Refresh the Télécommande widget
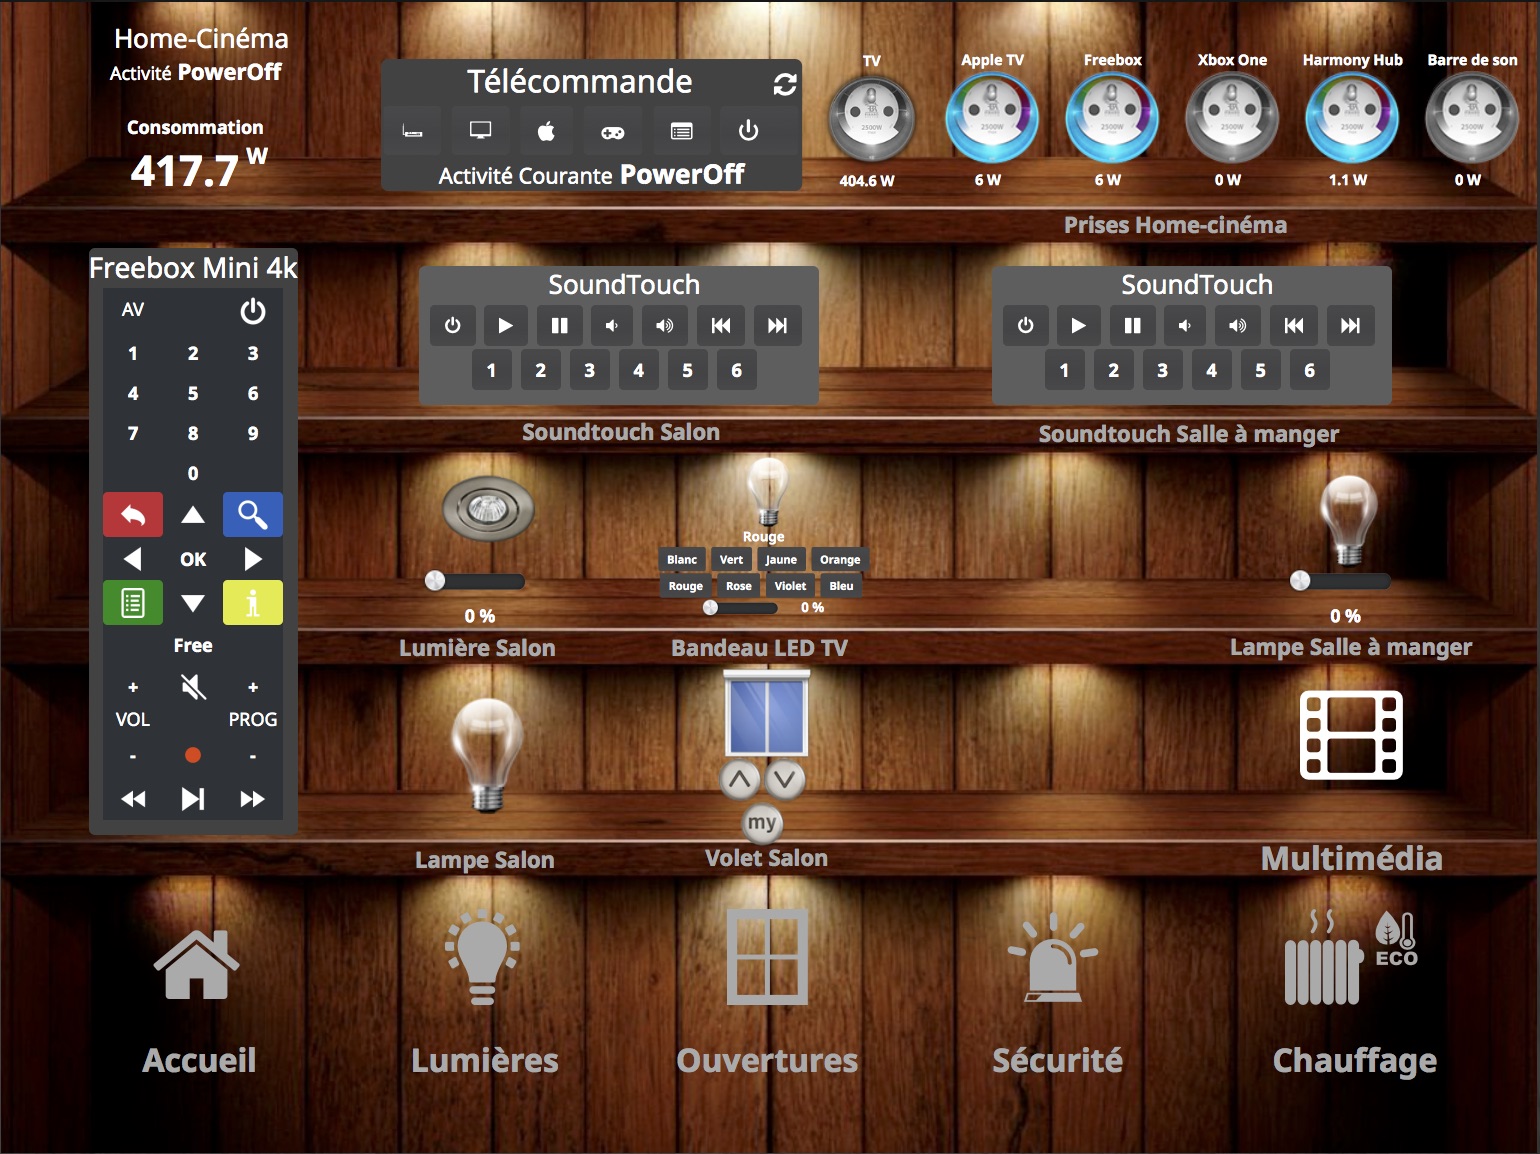 (x=785, y=84)
